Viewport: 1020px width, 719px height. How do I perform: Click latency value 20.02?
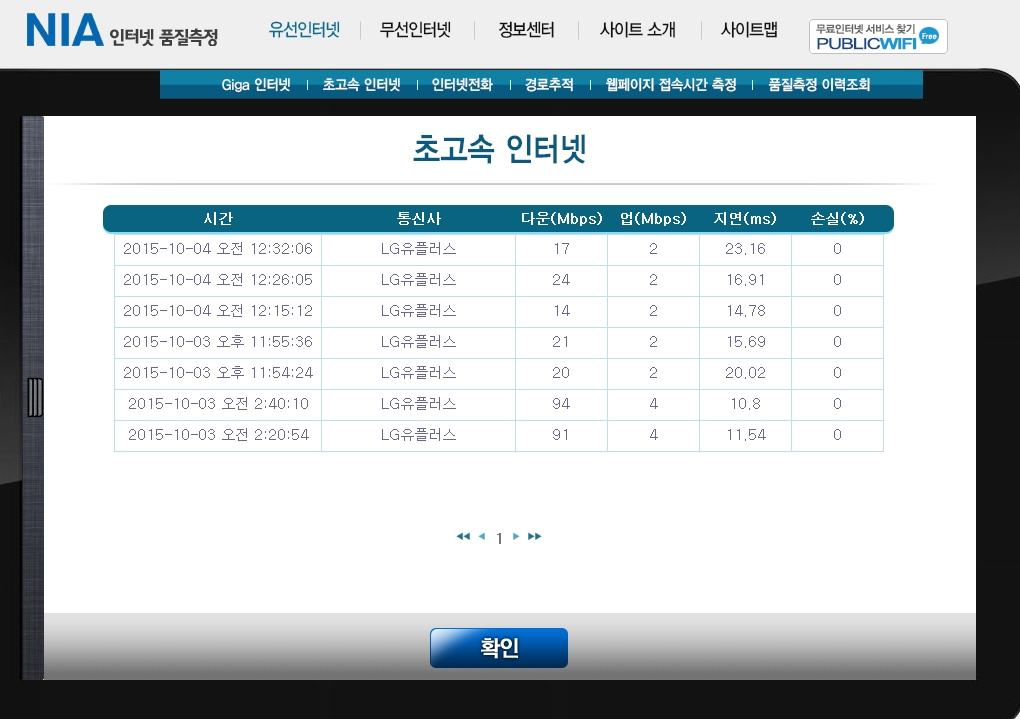coord(745,373)
